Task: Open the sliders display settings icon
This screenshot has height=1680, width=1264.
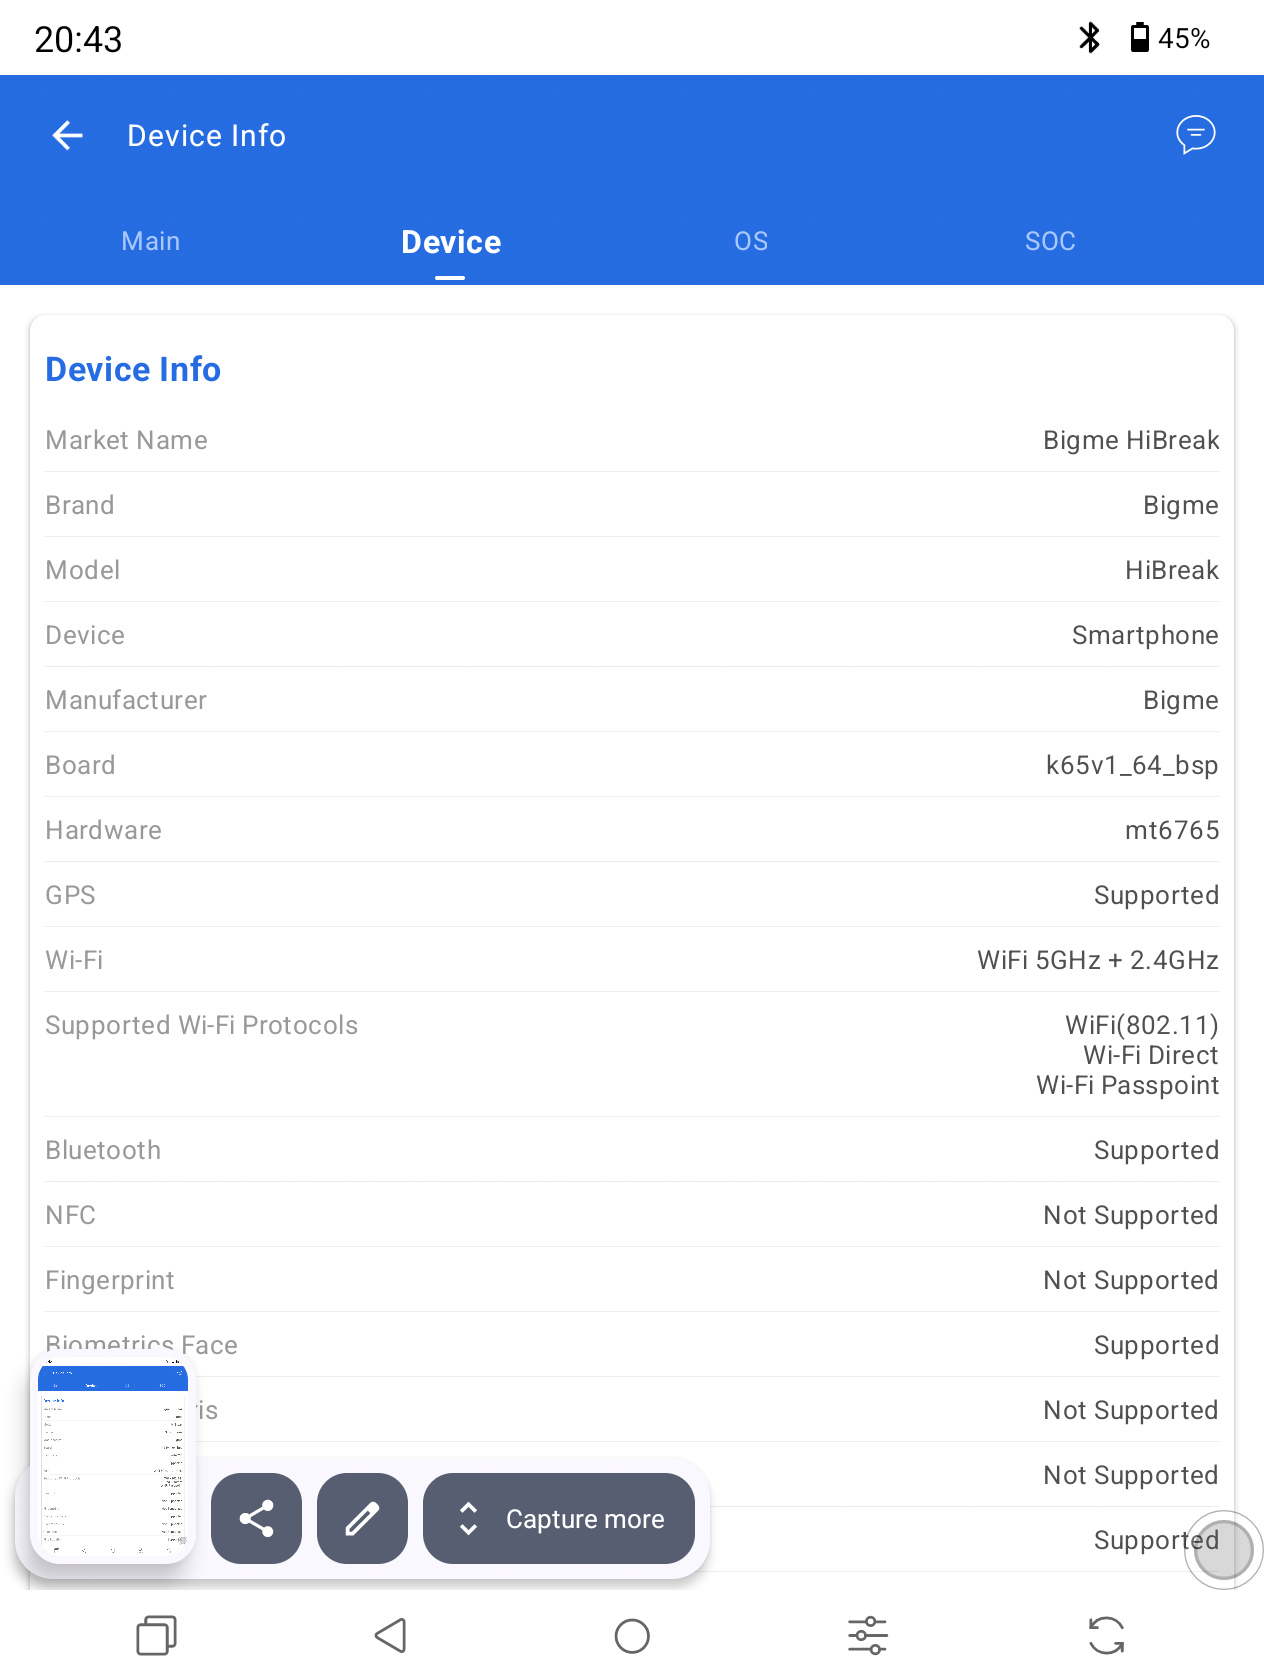Action: (x=867, y=1636)
